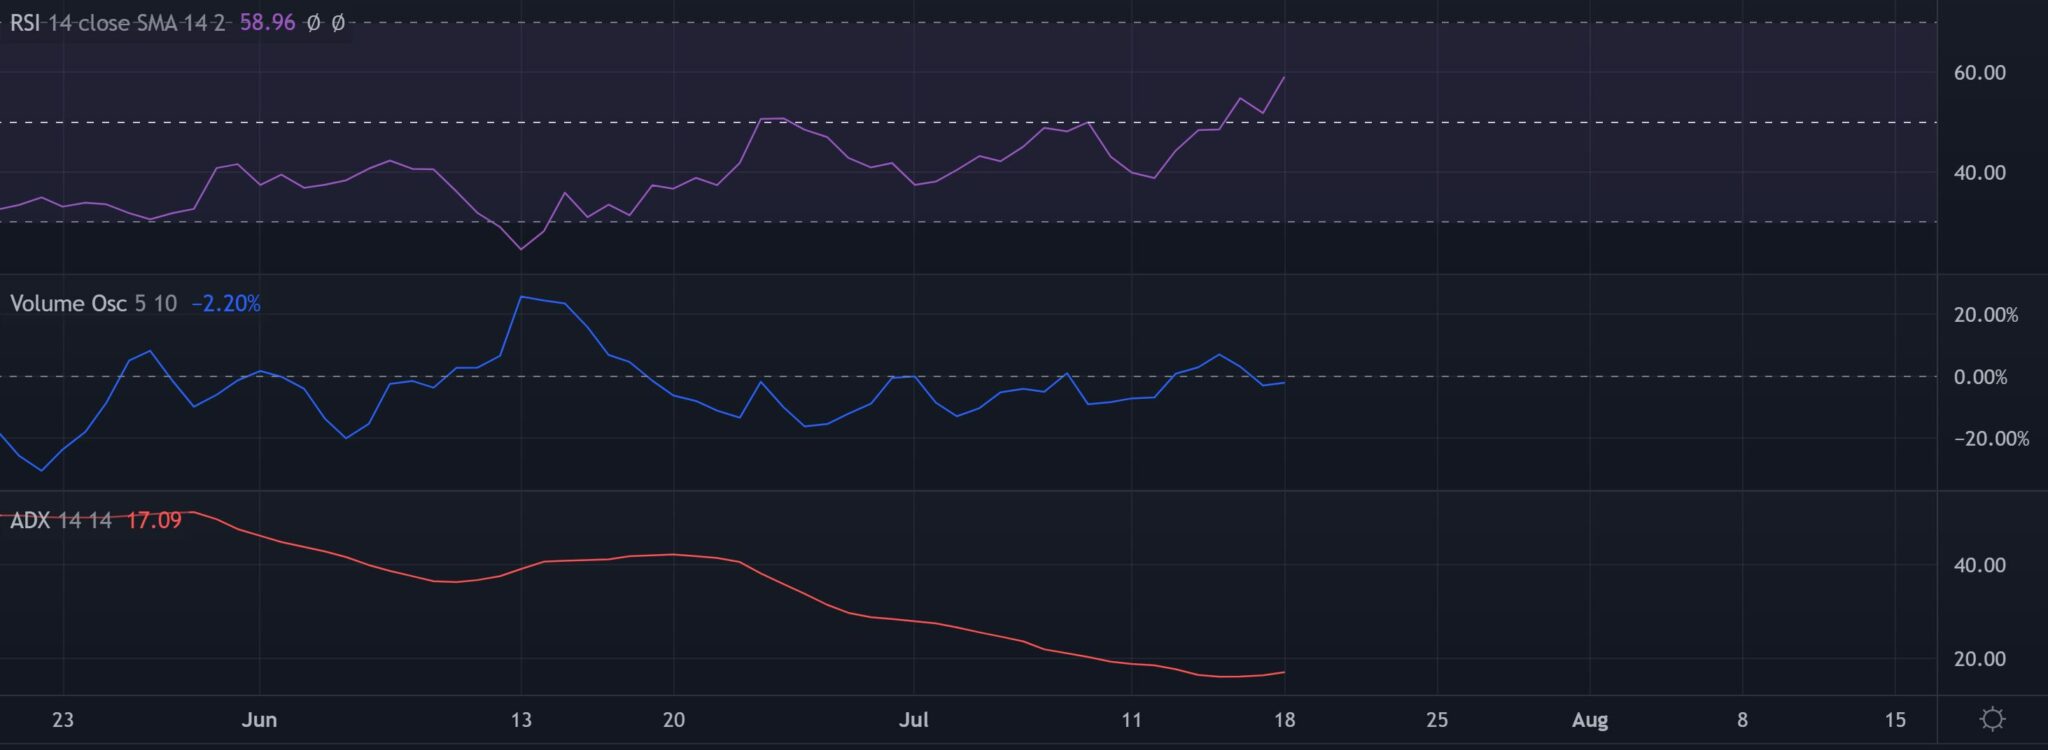Click the Aug date label
Screen dimensions: 2048x750
pos(1590,720)
